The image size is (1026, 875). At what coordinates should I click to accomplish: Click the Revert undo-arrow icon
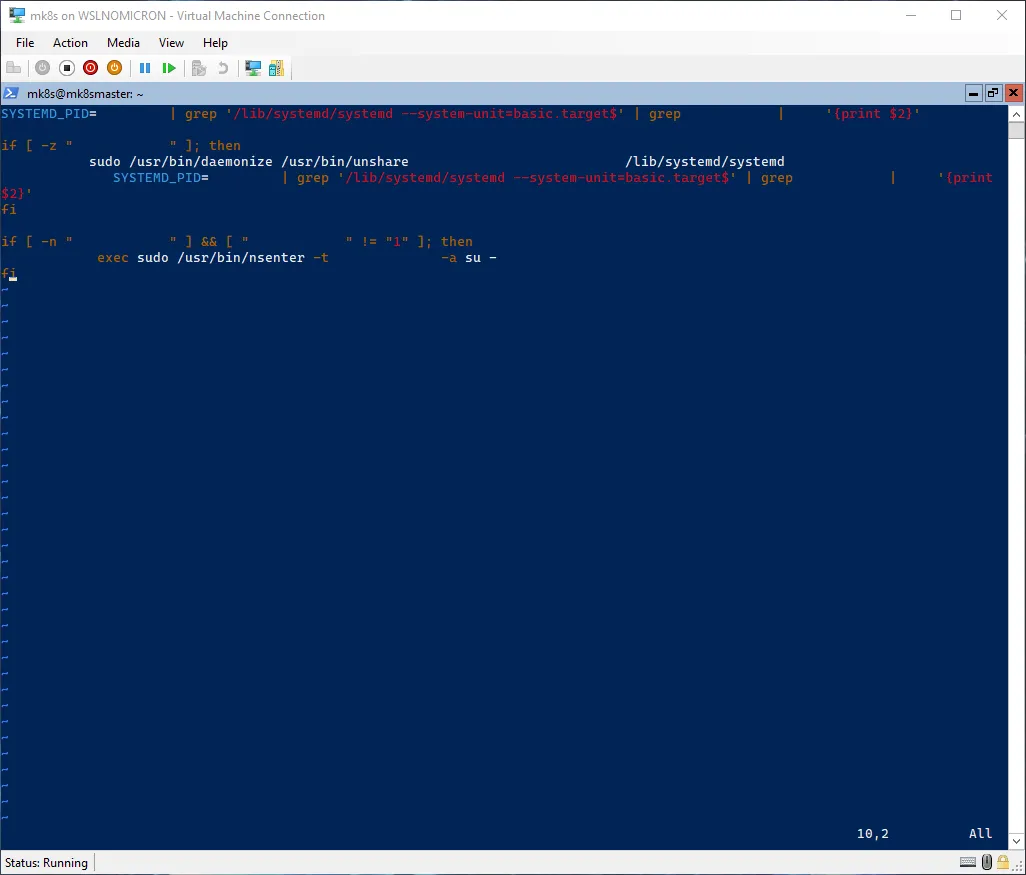[223, 68]
